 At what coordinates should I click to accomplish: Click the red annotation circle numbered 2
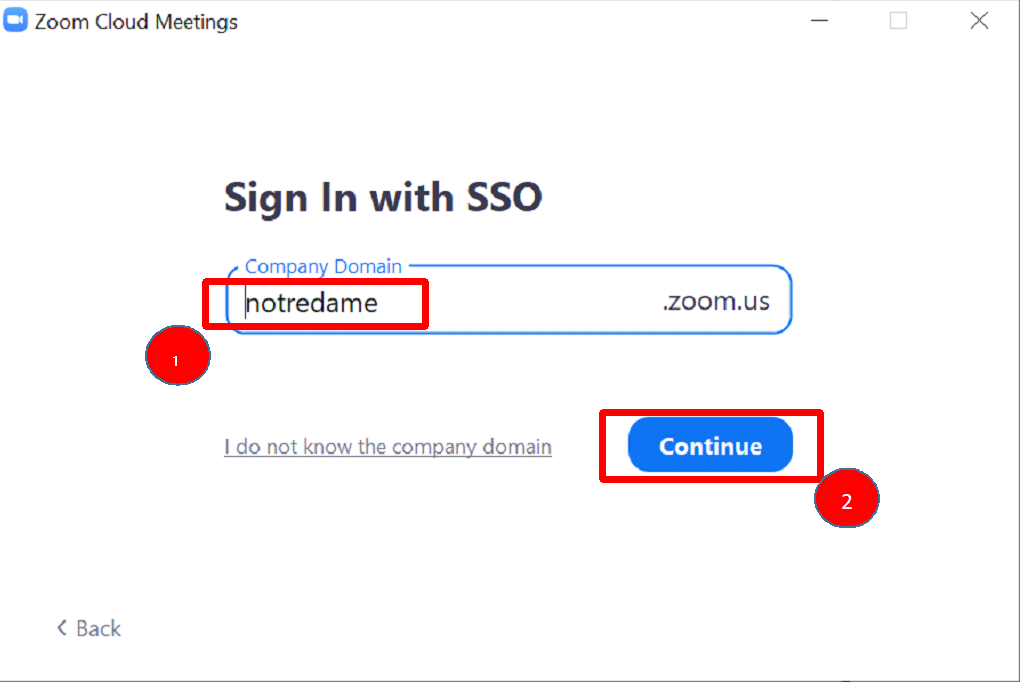tap(846, 500)
